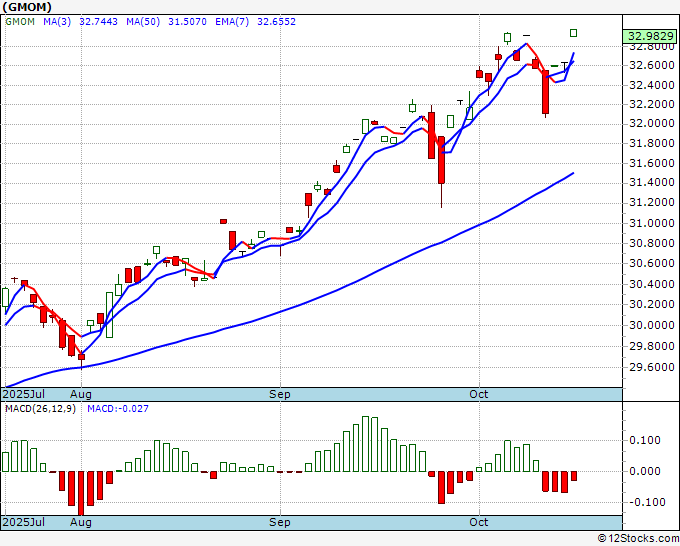Click Oct on the price chart date axis
This screenshot has width=680, height=546.
click(479, 394)
